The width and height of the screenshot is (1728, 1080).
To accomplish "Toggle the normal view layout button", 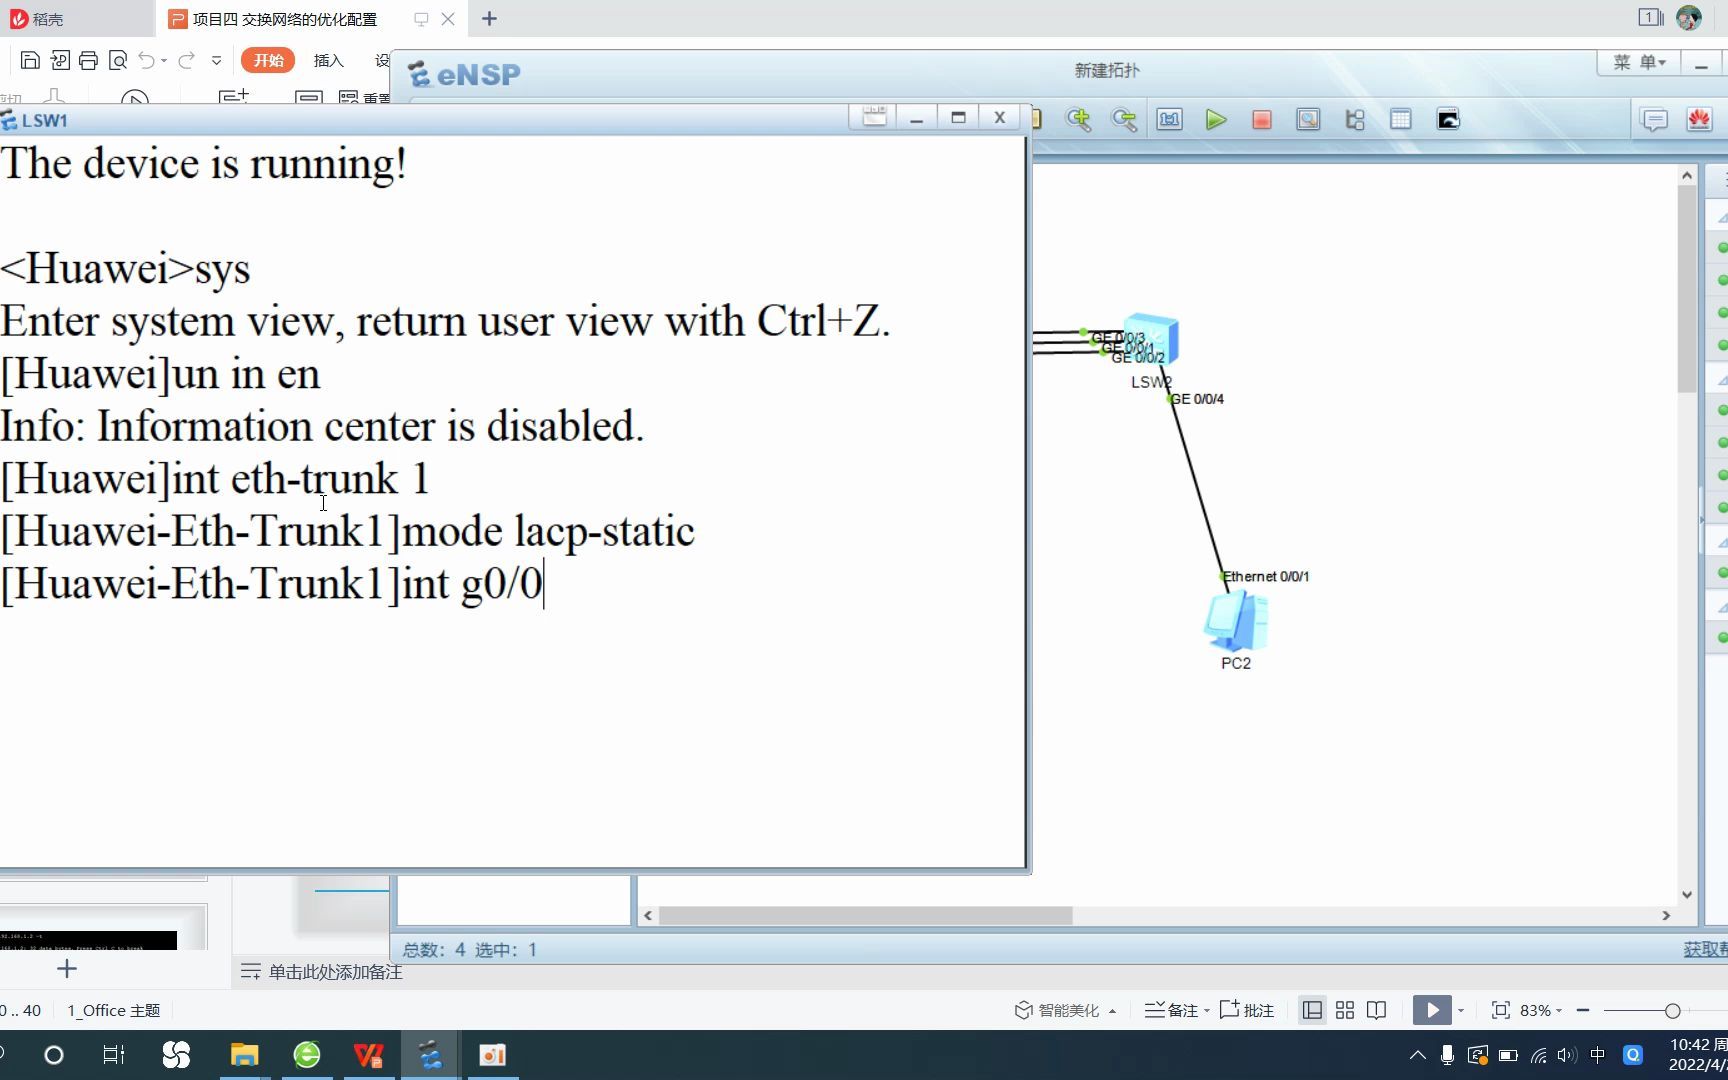I will pos(1312,1010).
